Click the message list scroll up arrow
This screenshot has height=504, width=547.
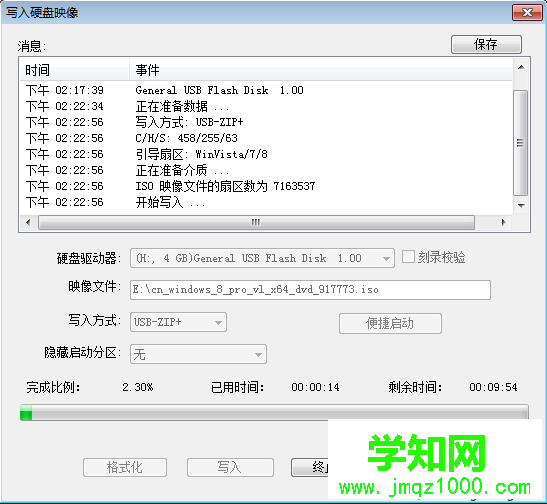pyautogui.click(x=521, y=67)
